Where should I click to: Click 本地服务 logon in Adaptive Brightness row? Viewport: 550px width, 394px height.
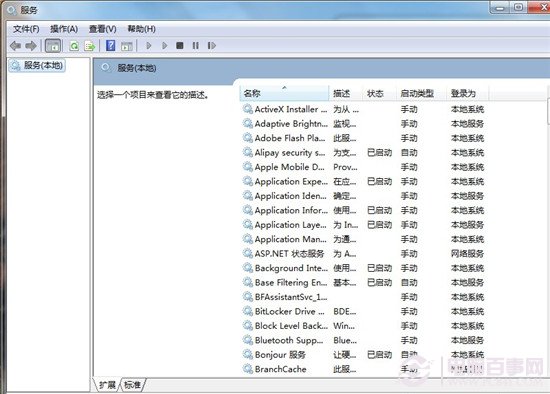tap(467, 123)
